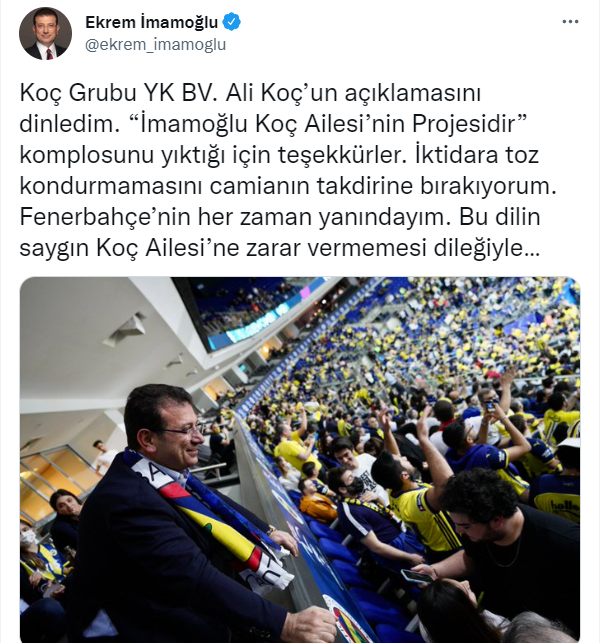This screenshot has width=600, height=643.
Task: Click the text 'komplosunu yıktığı için teşekkürler.'
Action: click(x=212, y=155)
